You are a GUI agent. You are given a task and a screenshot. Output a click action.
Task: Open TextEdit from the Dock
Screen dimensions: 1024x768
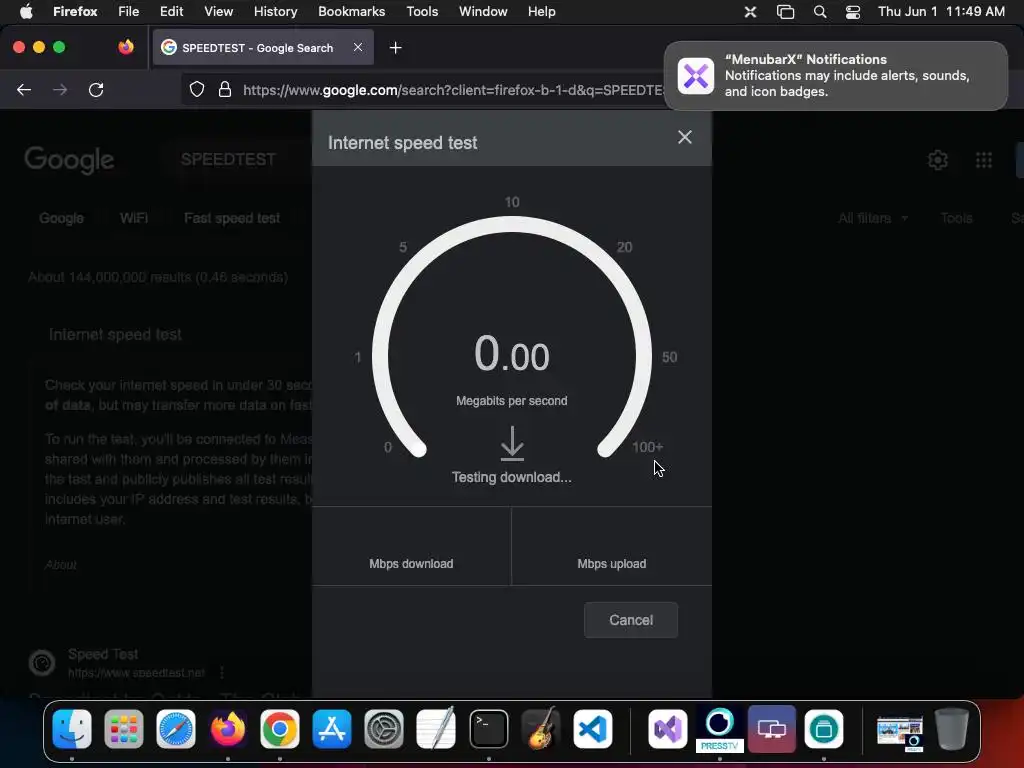click(436, 729)
